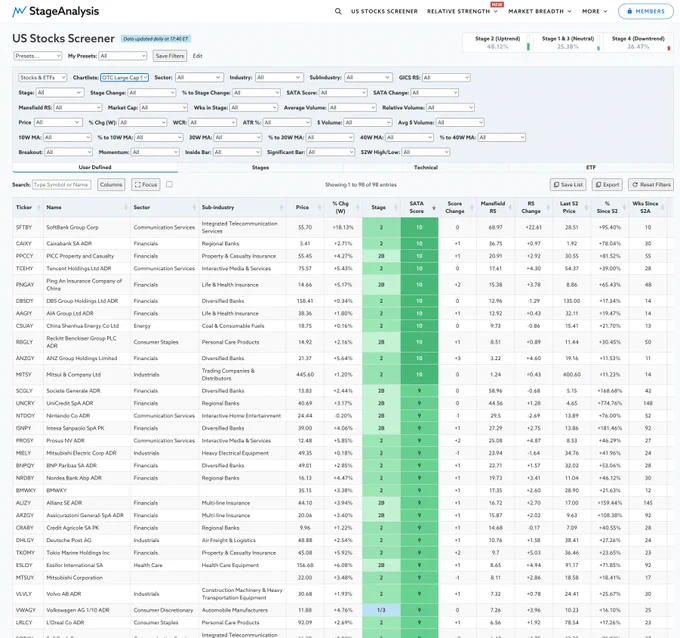Click the Edit presets link
This screenshot has height=638, width=680.
197,56
